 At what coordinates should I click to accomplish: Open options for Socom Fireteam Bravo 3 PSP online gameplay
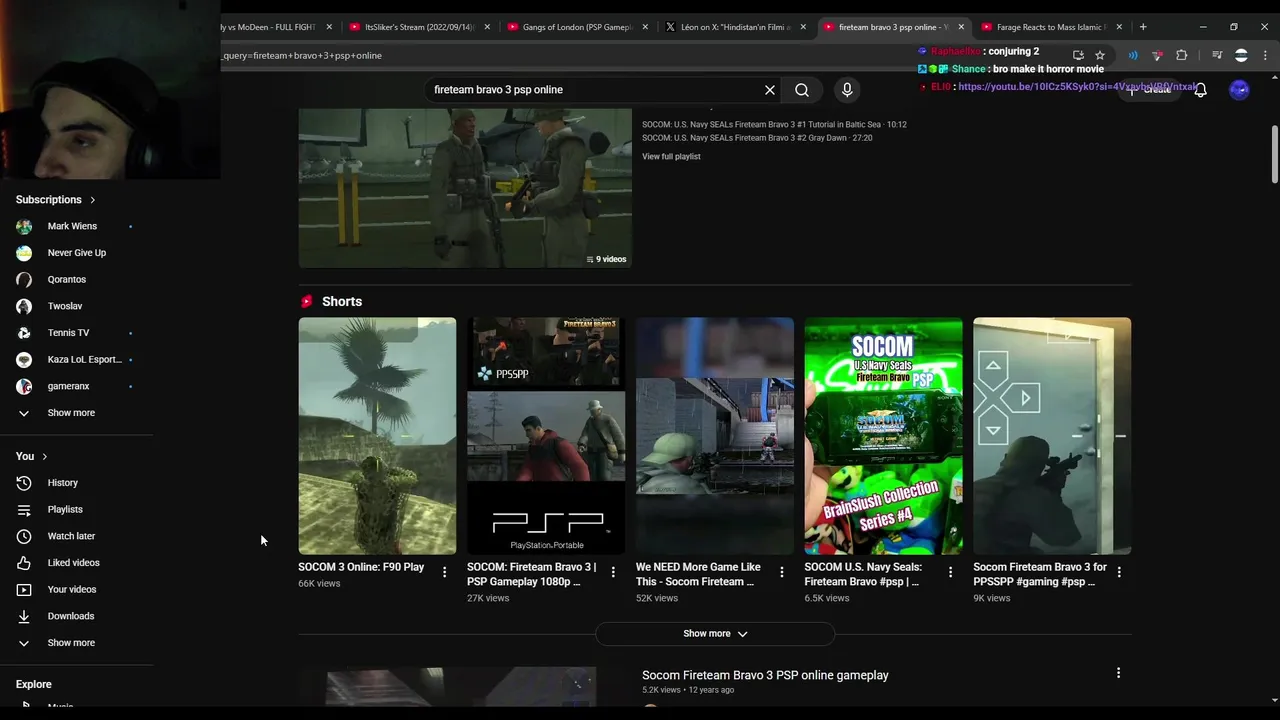coord(1118,674)
